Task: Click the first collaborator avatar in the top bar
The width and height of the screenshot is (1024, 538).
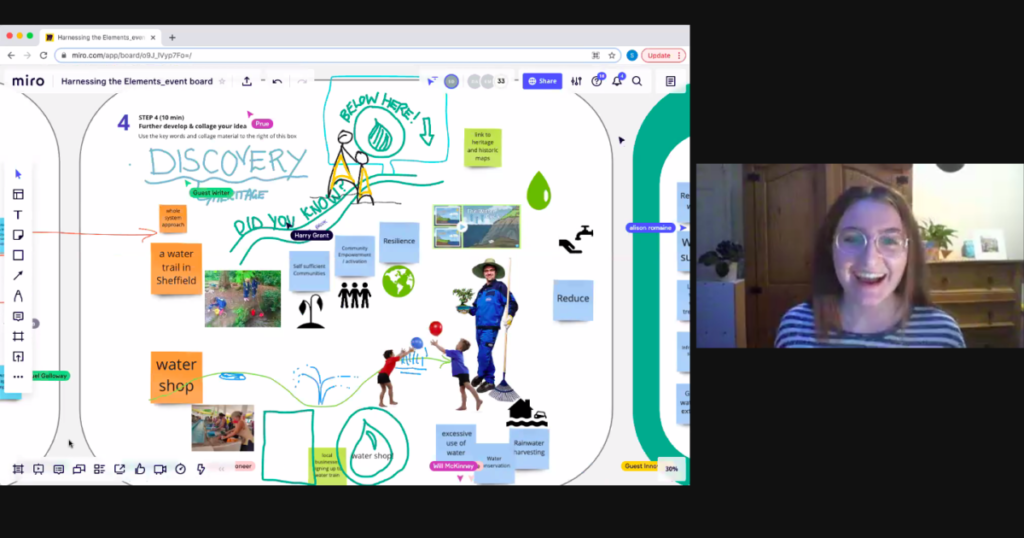Action: point(451,81)
